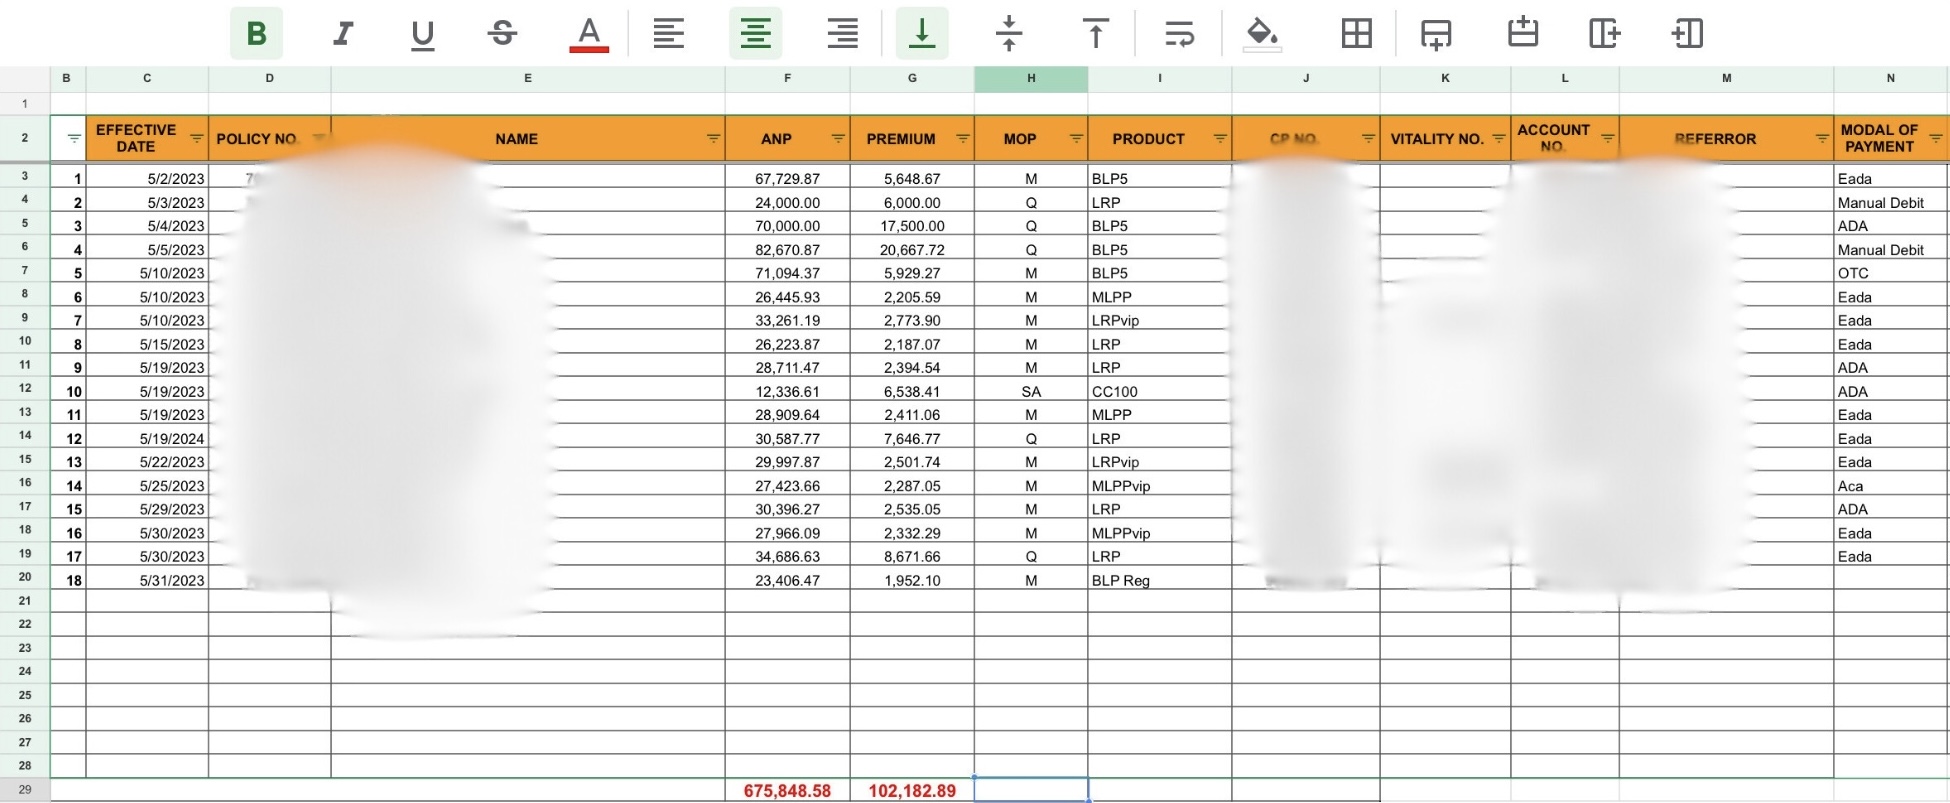This screenshot has height=803, width=1950.
Task: Insert a row above
Action: (1523, 34)
